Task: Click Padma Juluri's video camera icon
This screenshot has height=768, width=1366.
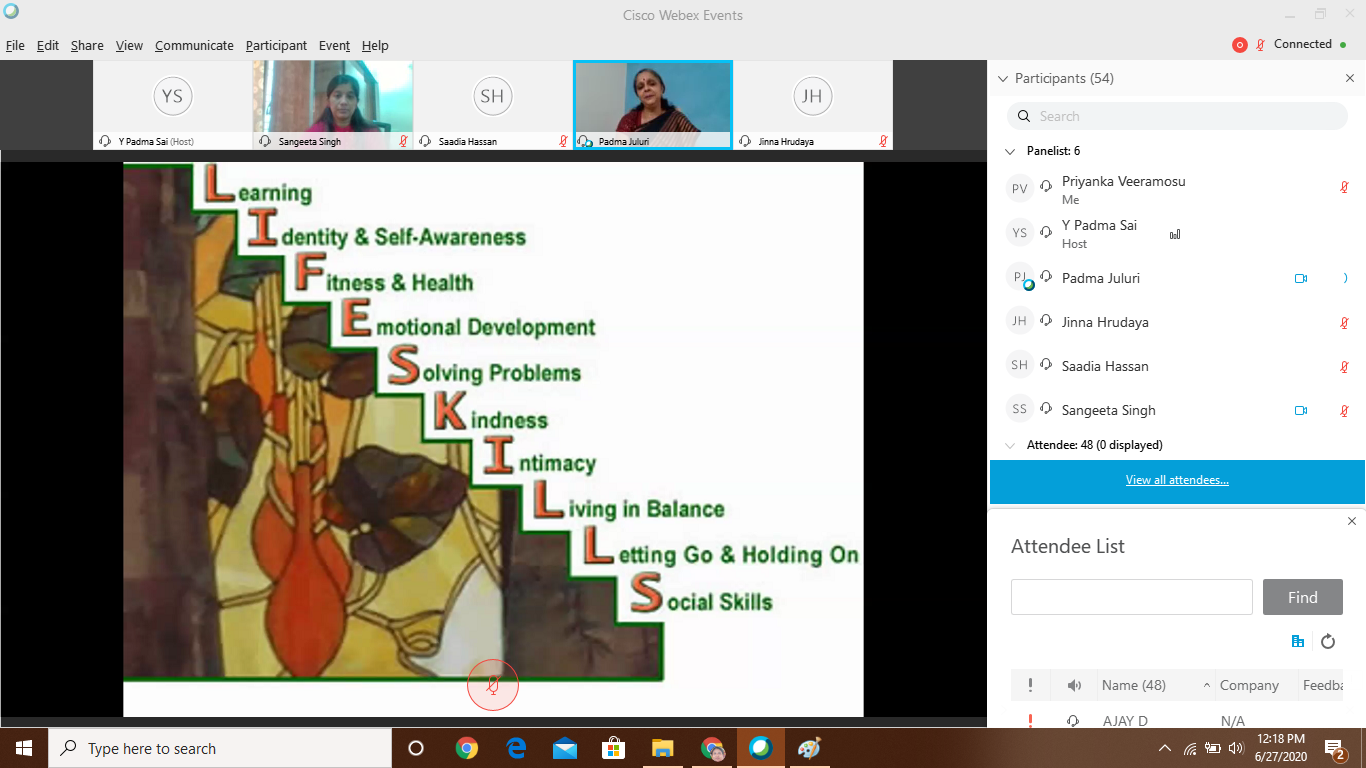Action: tap(1301, 279)
